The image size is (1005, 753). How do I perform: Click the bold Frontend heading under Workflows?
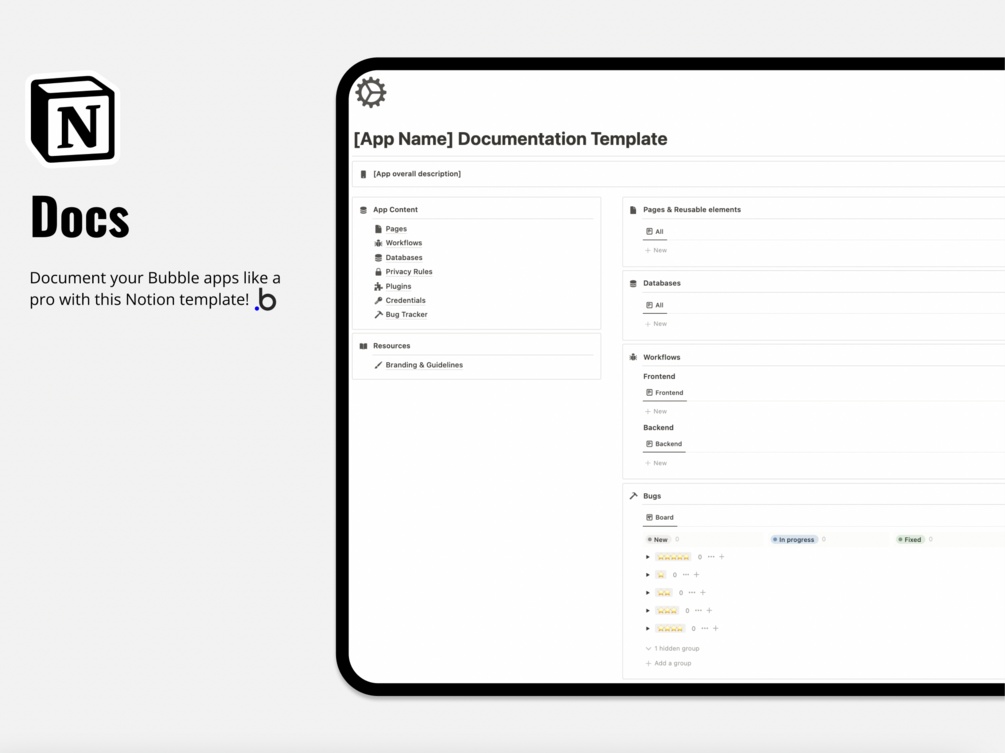659,377
